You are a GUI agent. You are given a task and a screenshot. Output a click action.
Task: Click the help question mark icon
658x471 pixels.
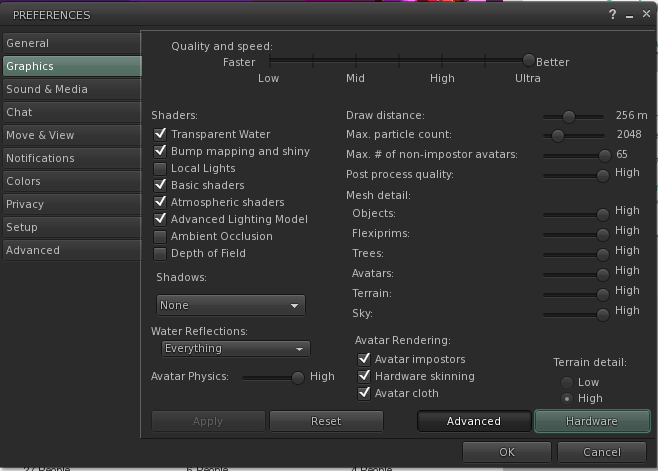pyautogui.click(x=612, y=15)
